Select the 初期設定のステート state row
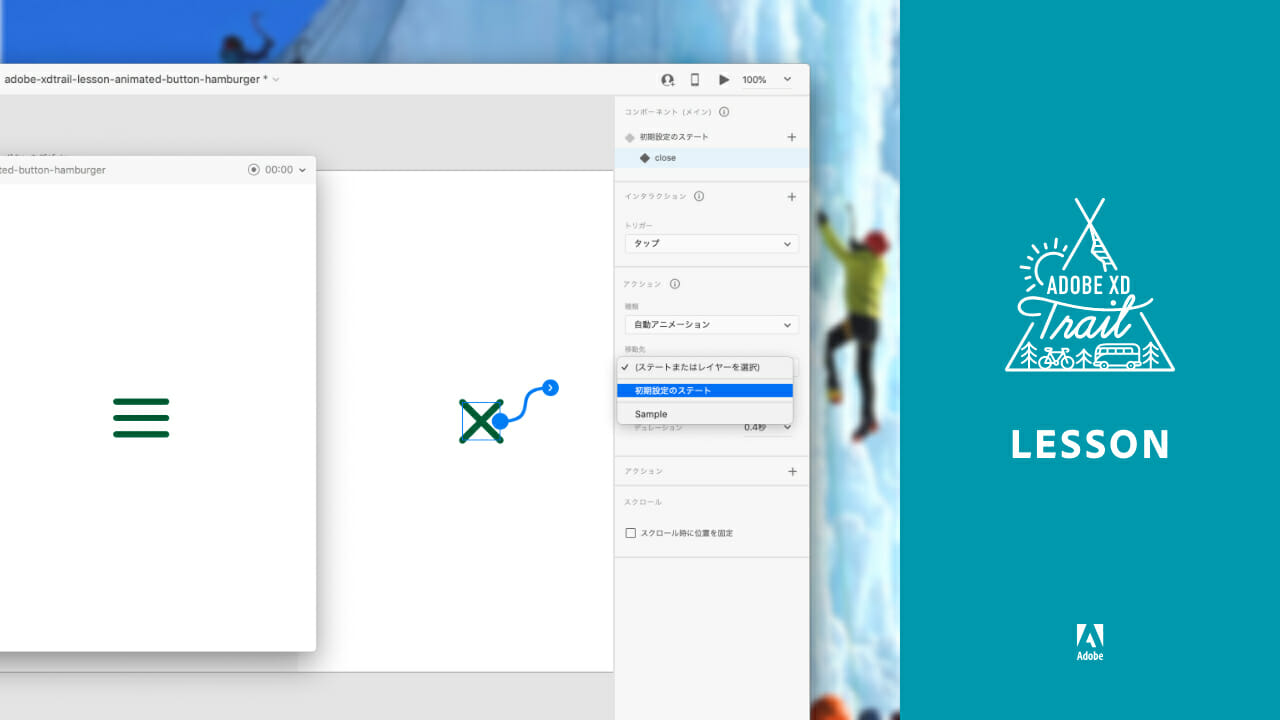The height and width of the screenshot is (720, 1280). (x=711, y=137)
